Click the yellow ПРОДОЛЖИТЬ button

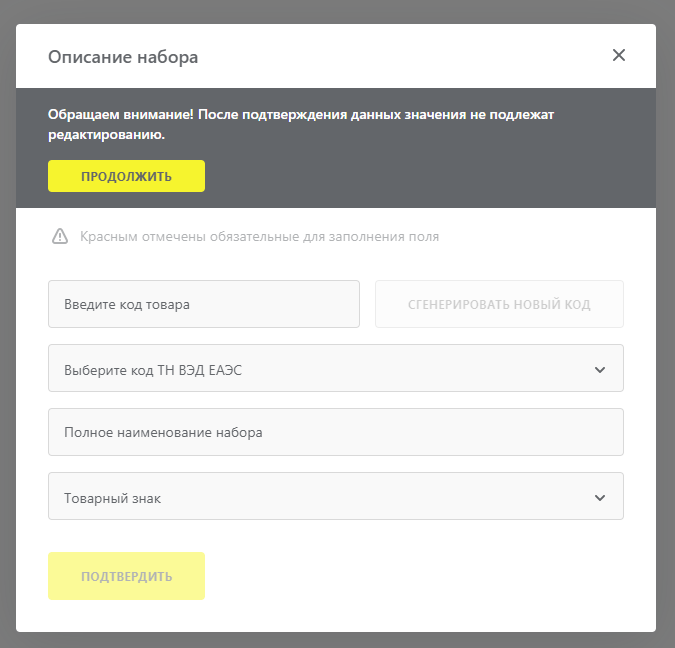(126, 176)
